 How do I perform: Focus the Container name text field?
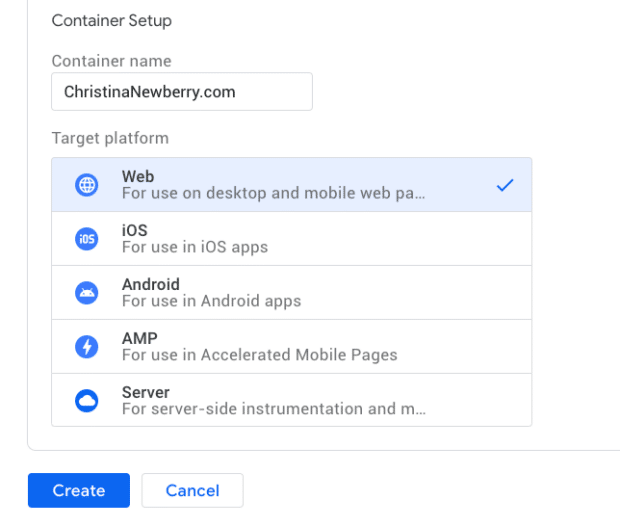tap(181, 92)
